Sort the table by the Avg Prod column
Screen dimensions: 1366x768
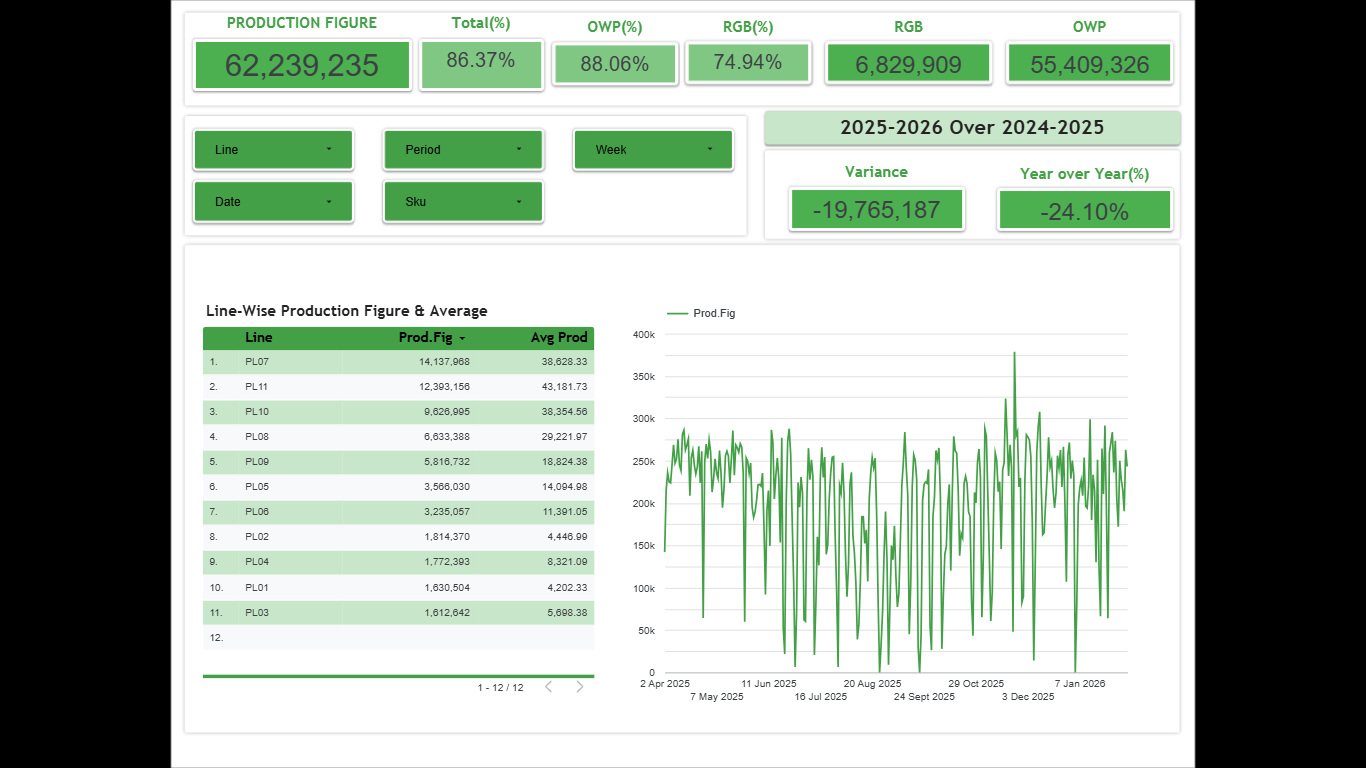click(x=559, y=337)
